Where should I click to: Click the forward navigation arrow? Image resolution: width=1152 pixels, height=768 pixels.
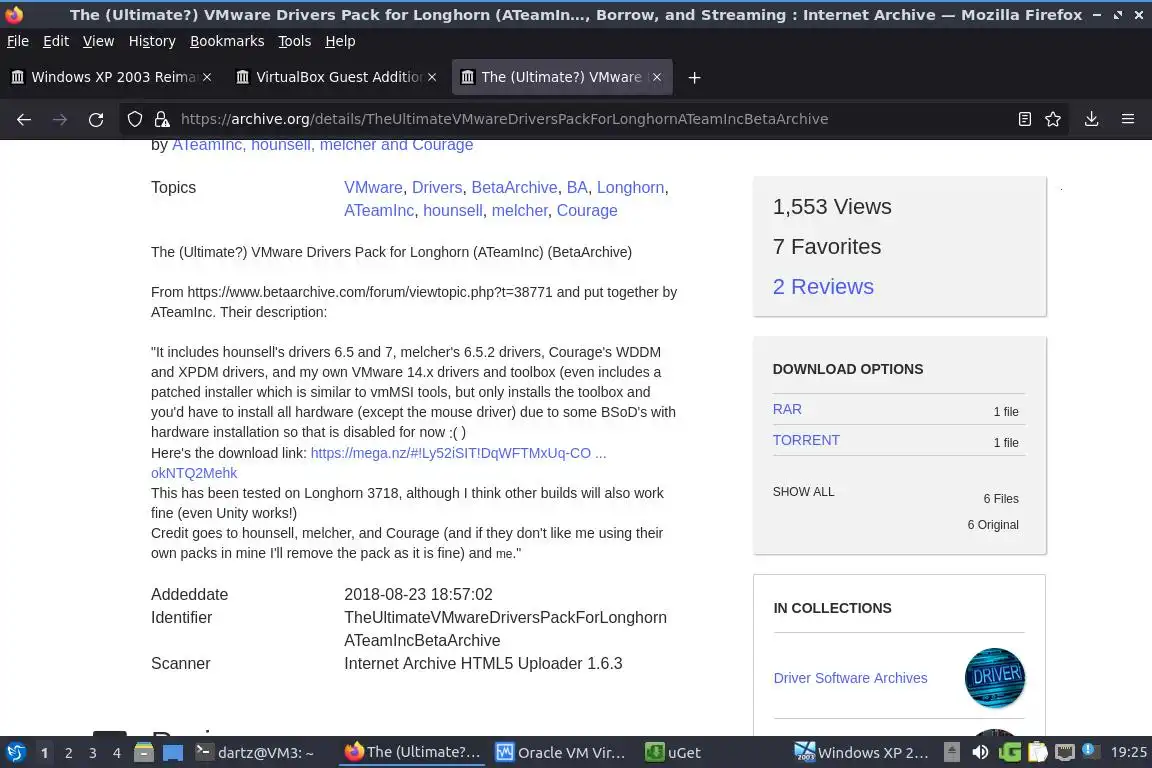click(60, 119)
